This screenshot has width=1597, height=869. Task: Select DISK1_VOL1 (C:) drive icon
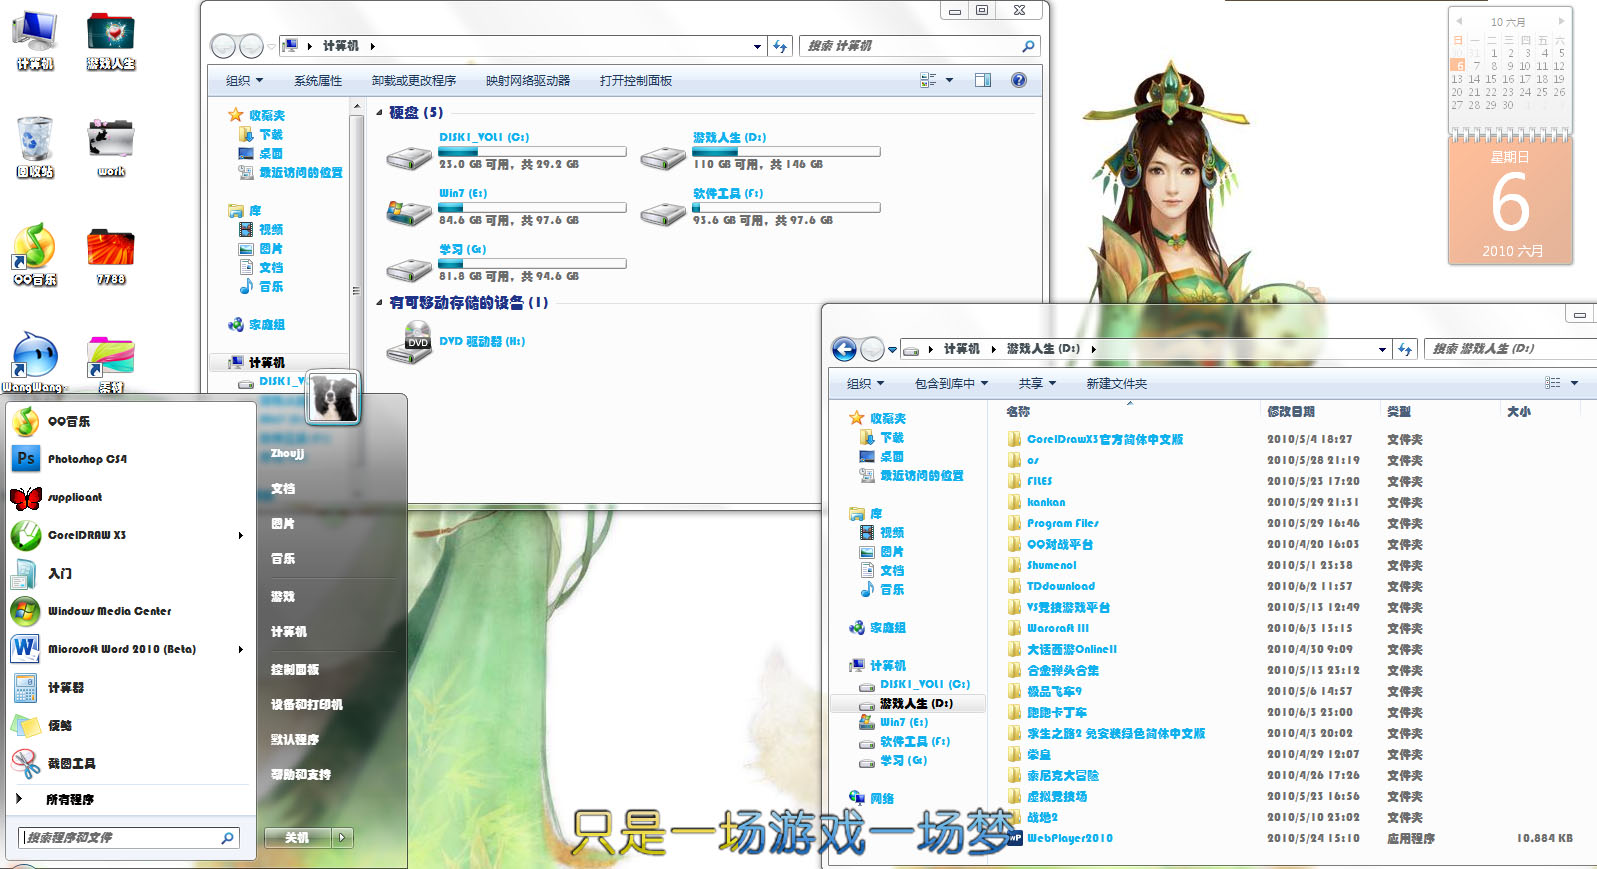(x=409, y=156)
